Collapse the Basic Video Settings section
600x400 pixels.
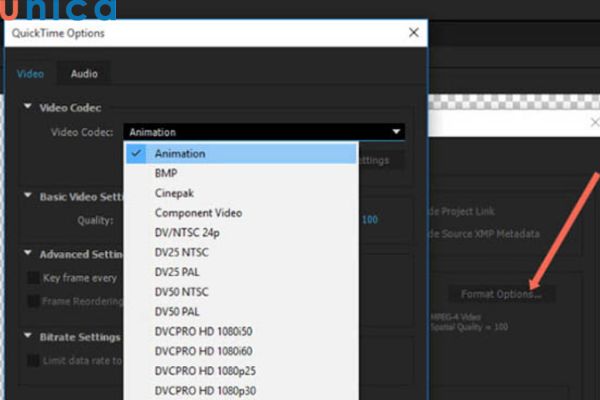(x=28, y=195)
